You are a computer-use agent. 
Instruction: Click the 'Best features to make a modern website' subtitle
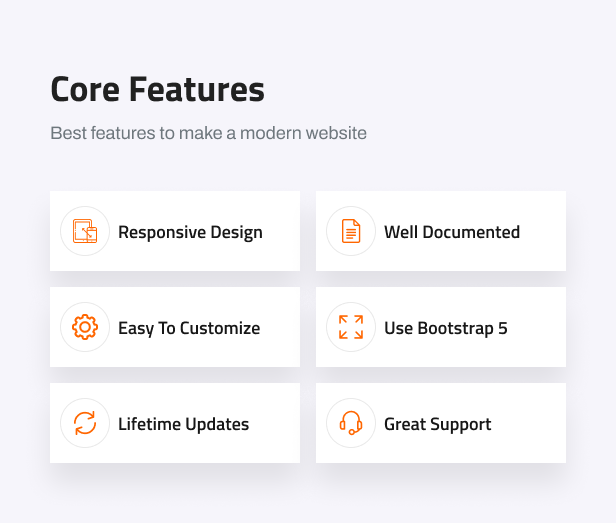pyautogui.click(x=208, y=133)
